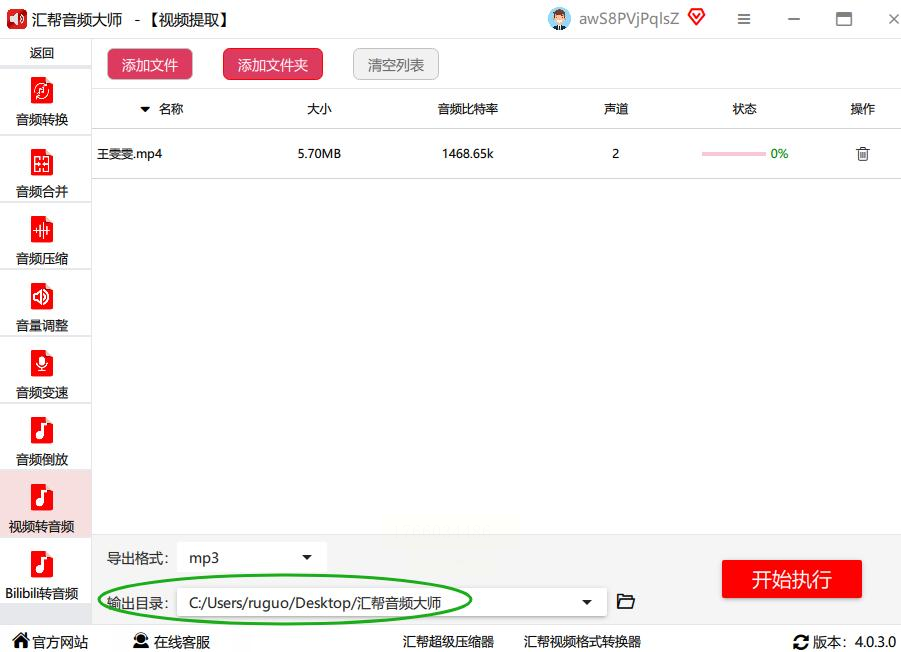This screenshot has height=652, width=901.
Task: Click the 汇帮音频大师 app logo
Action: (16, 19)
